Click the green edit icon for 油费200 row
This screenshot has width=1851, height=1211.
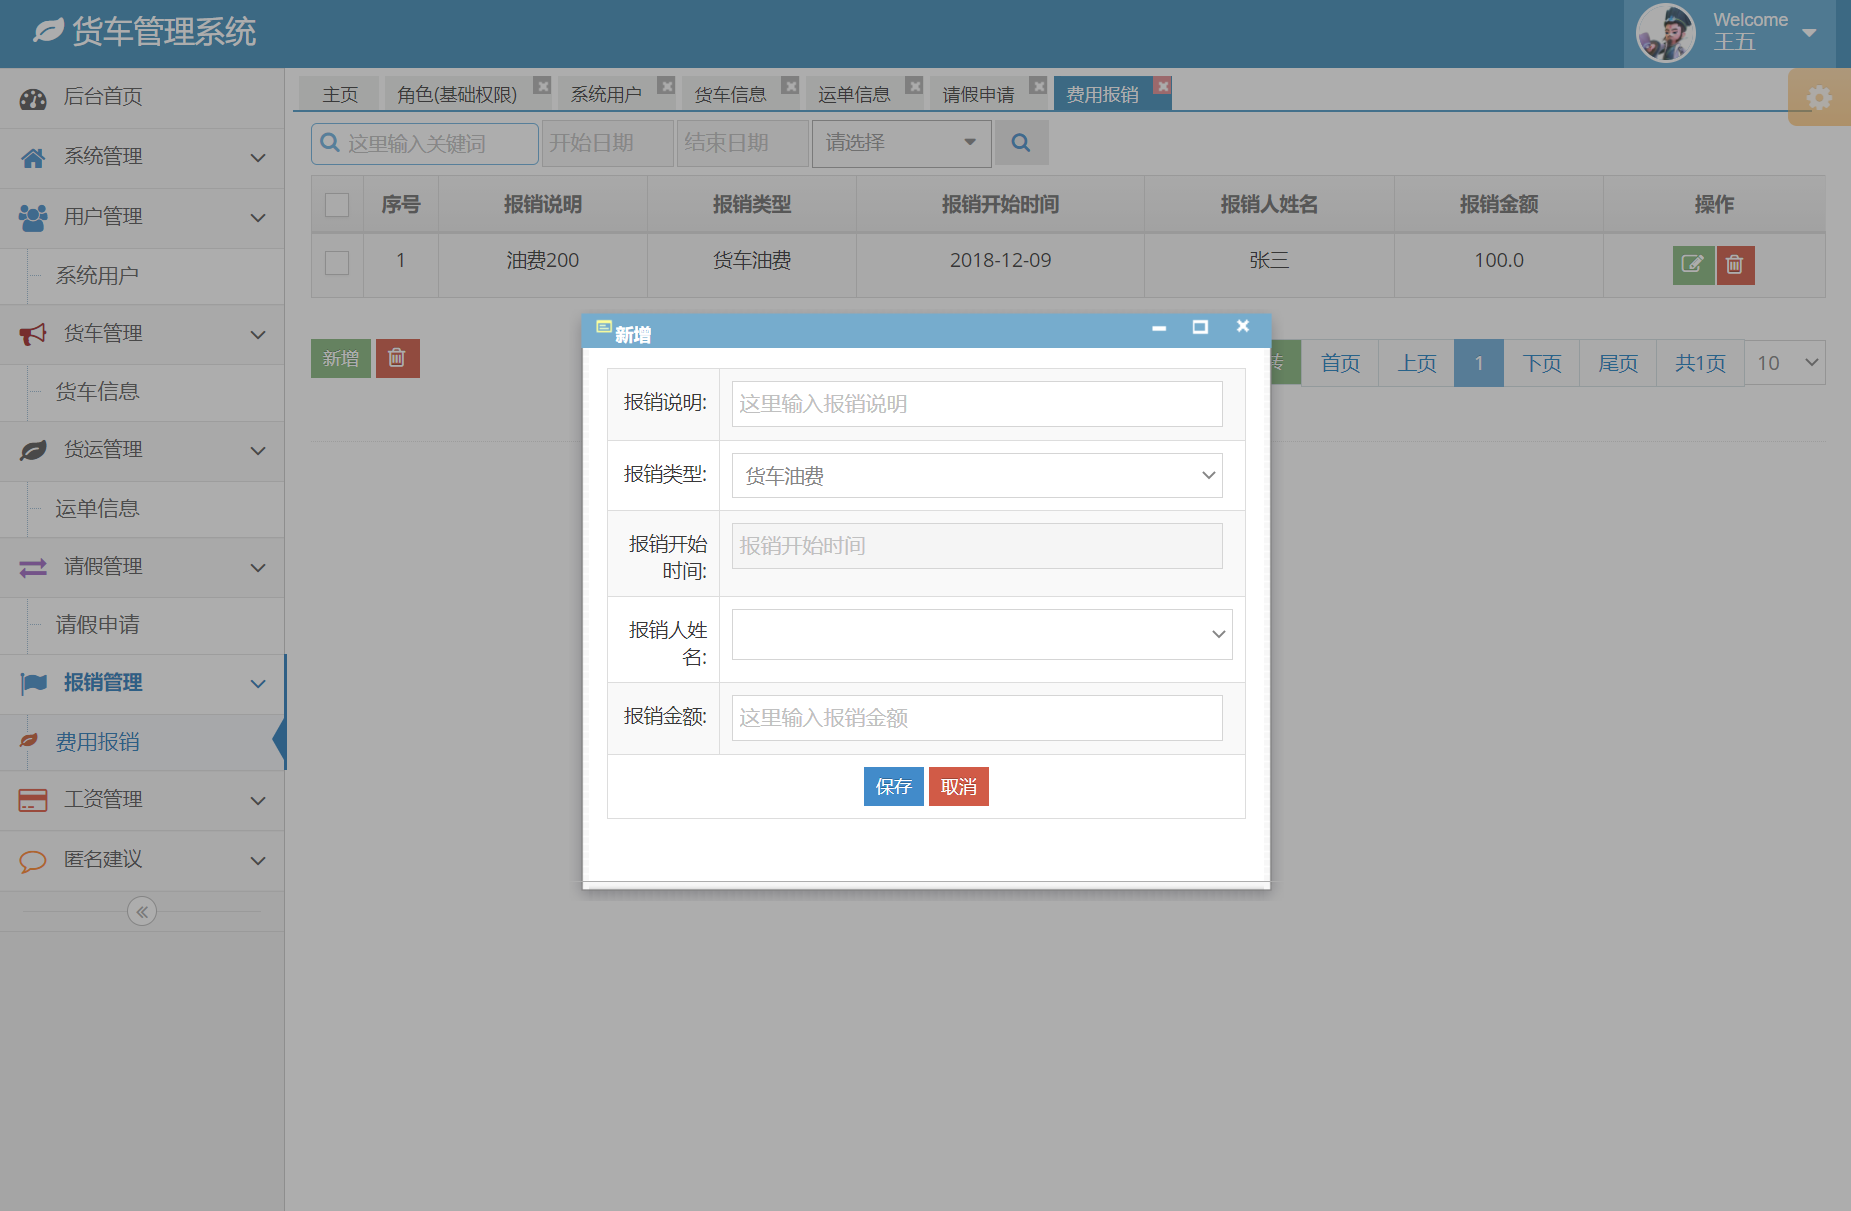point(1692,264)
